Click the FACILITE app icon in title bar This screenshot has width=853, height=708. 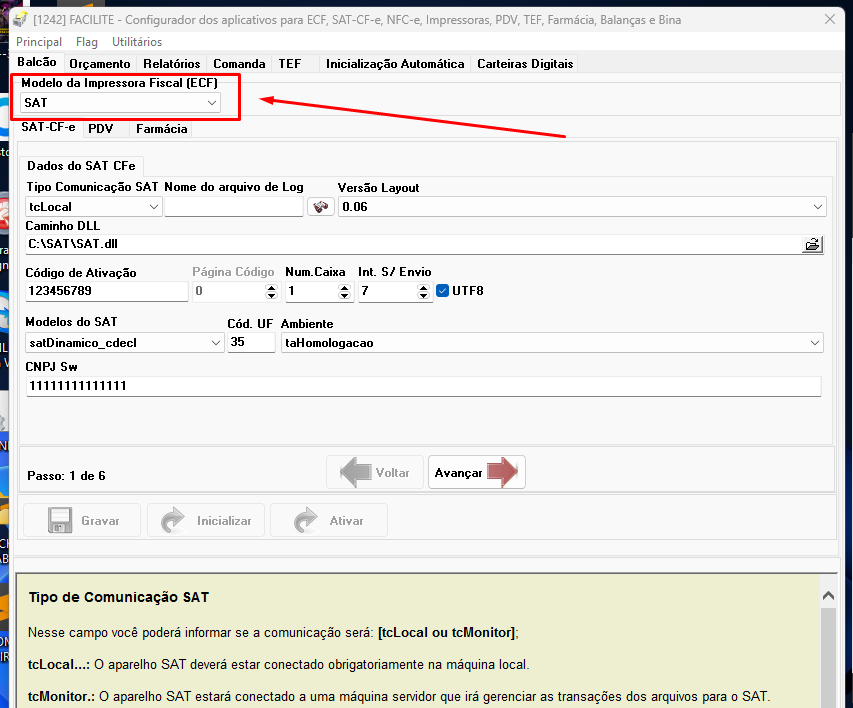(18, 19)
